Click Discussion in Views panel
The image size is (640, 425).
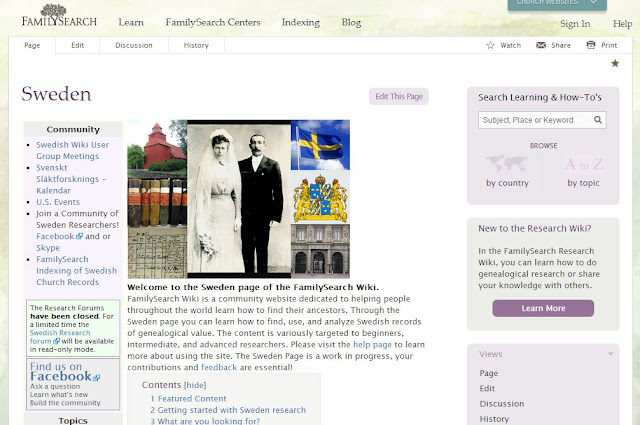[x=502, y=404]
